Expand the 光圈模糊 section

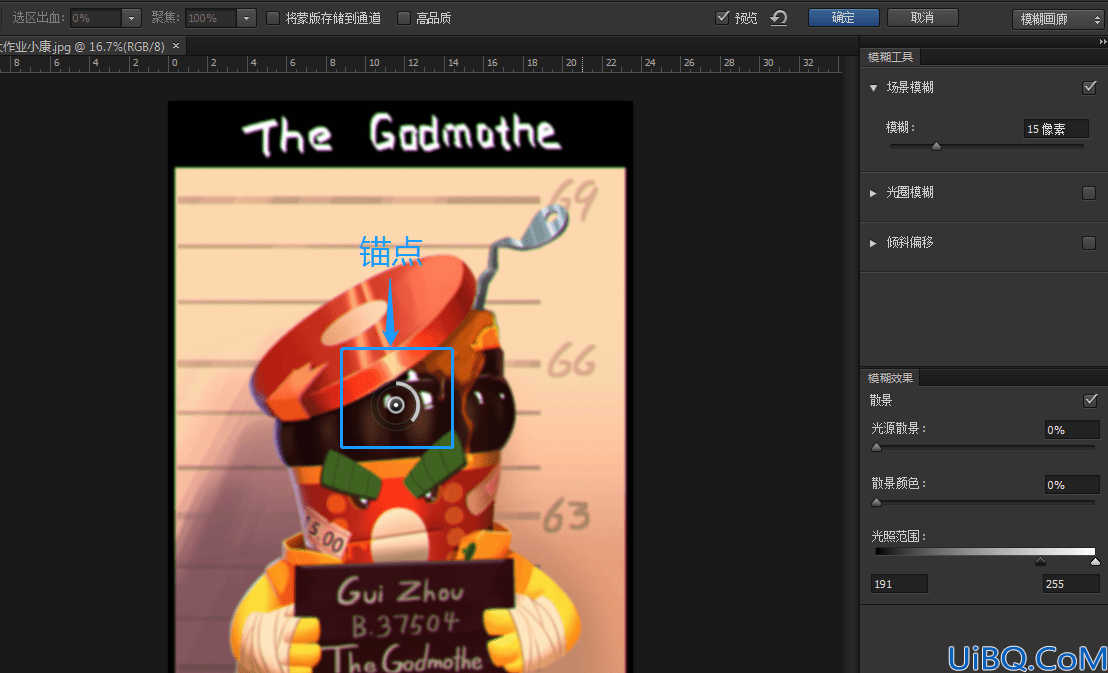[x=873, y=193]
